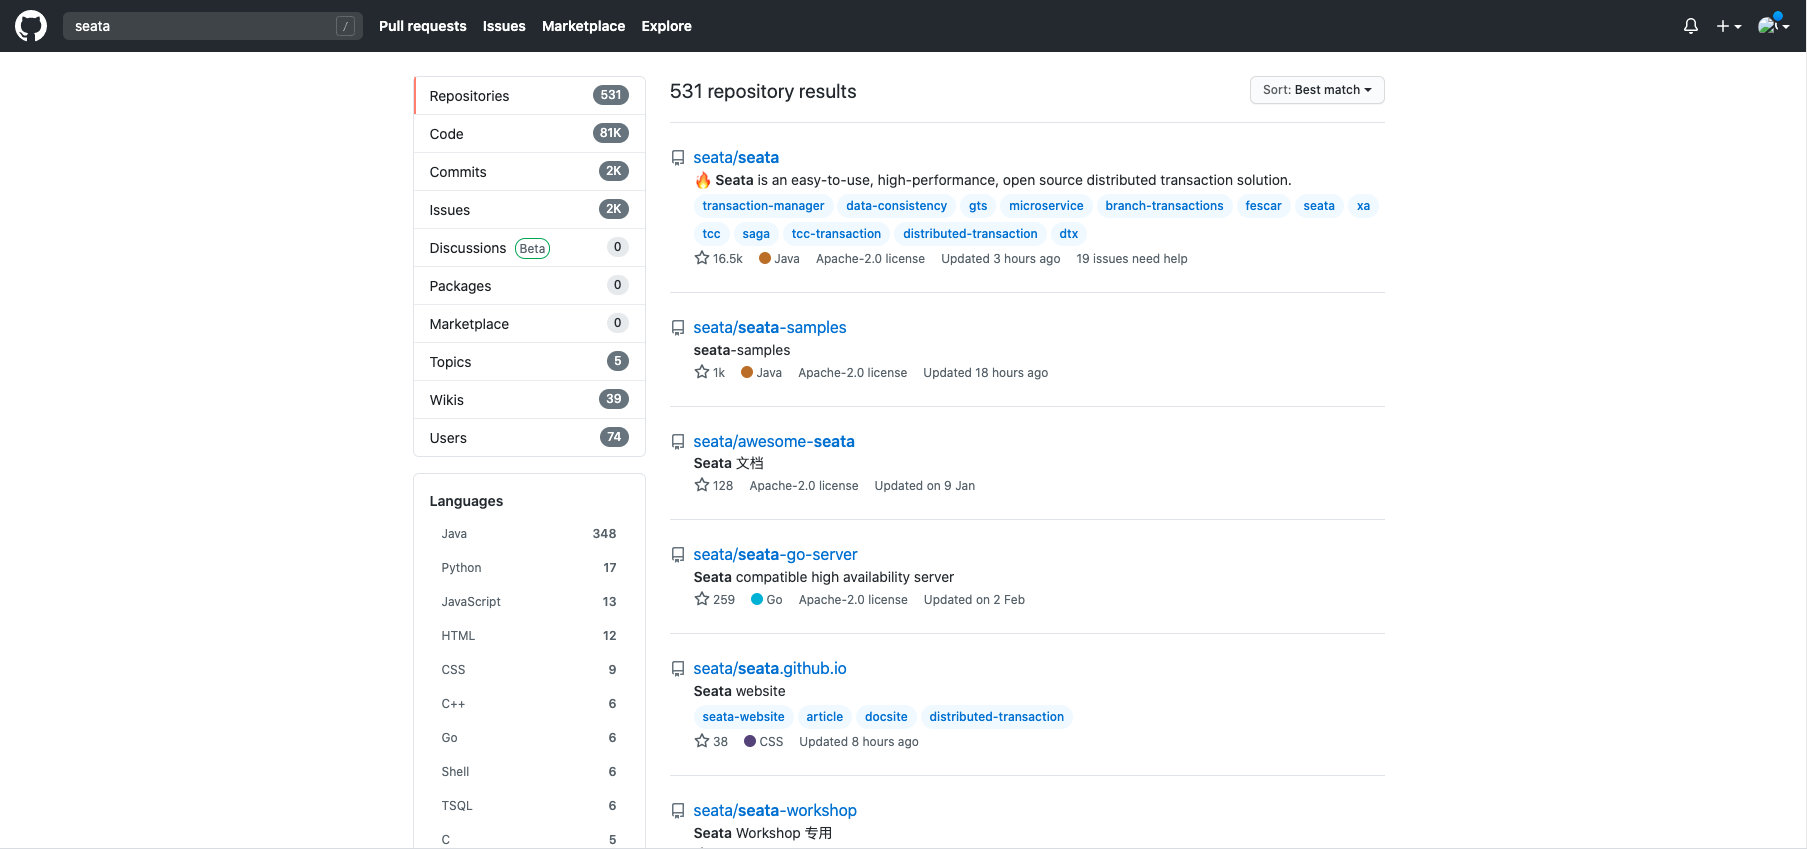Select the Repositories results filter
Viewport: 1807px width, 849px height.
(x=529, y=96)
